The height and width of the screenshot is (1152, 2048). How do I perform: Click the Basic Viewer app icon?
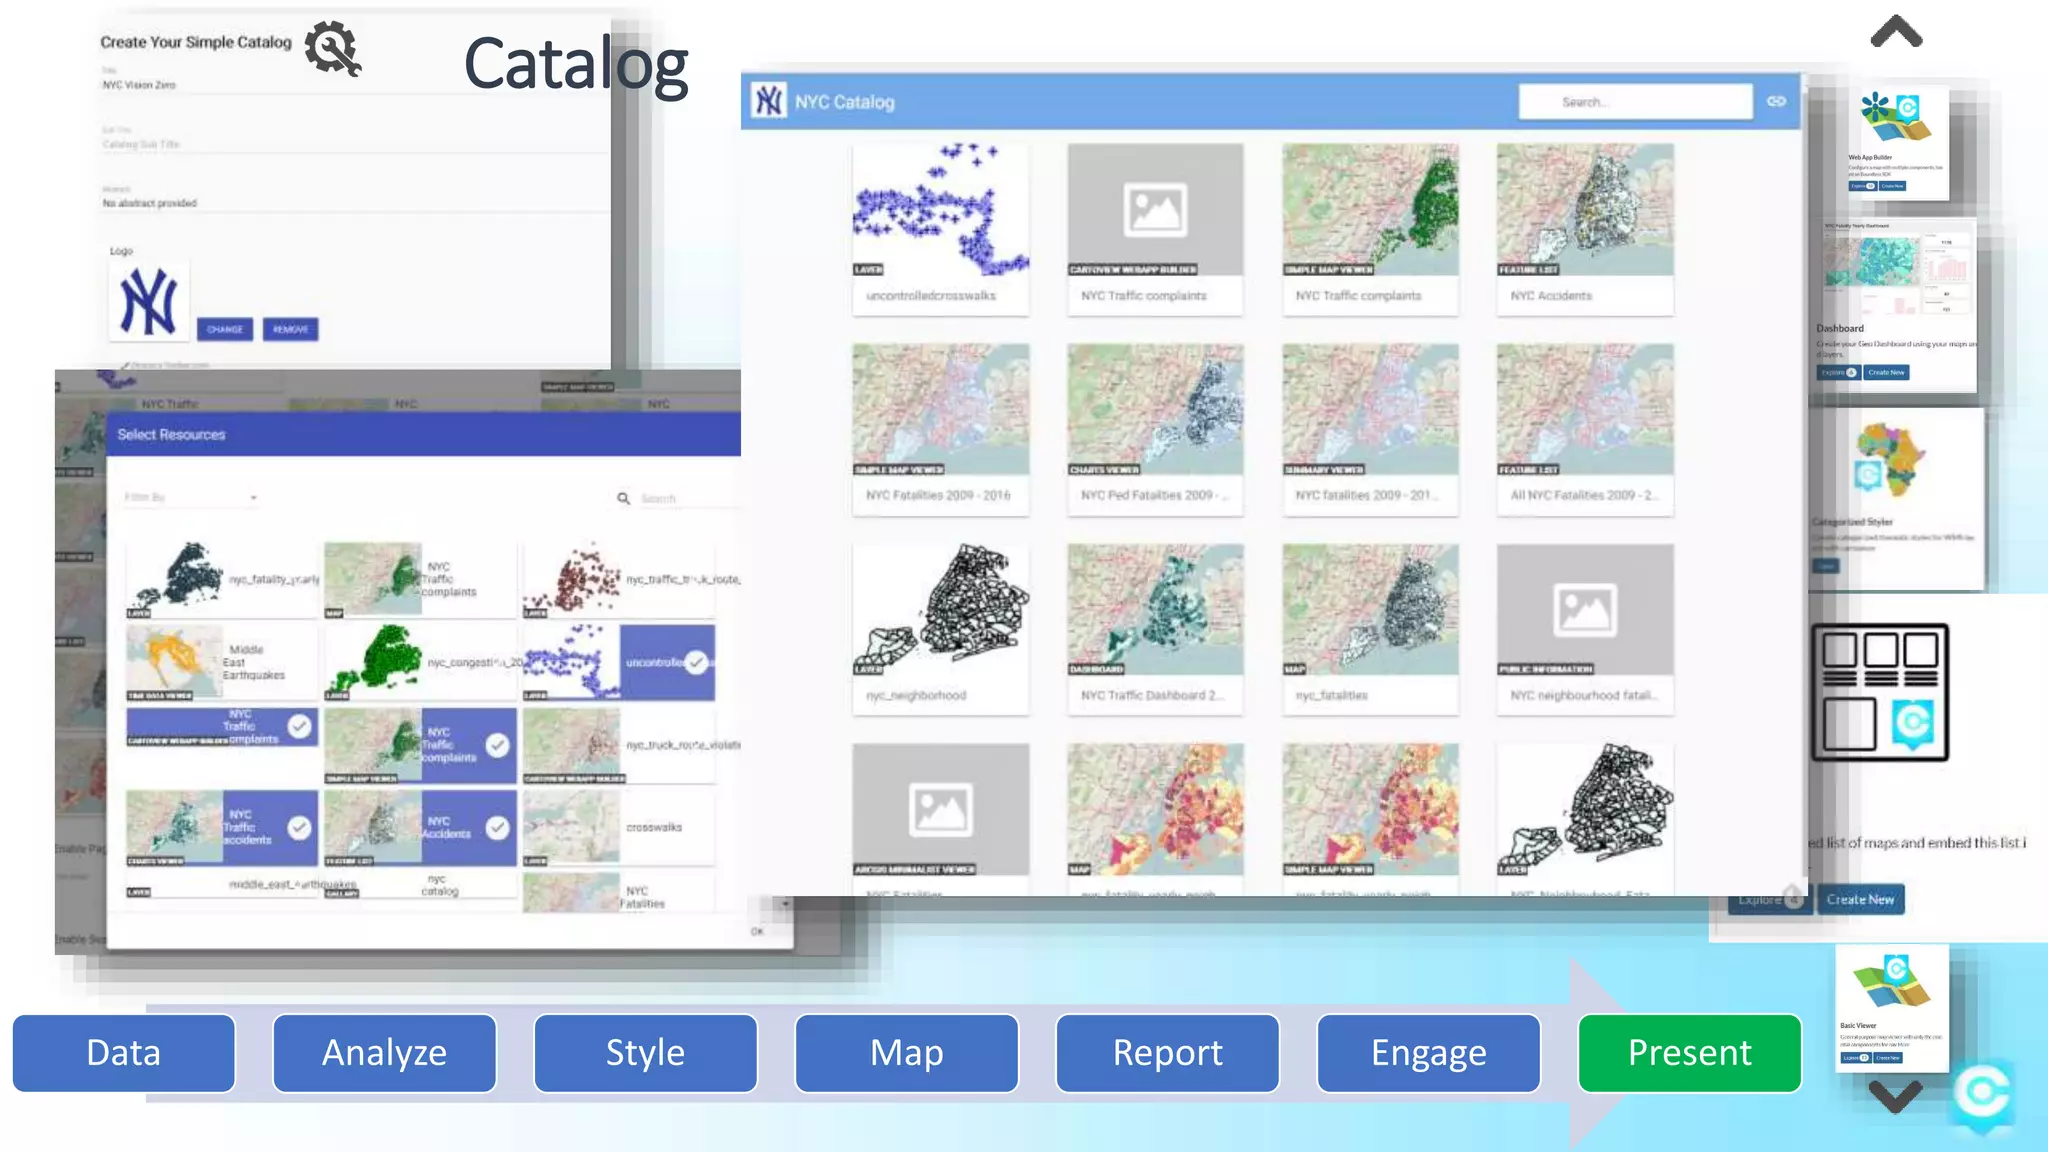[1892, 982]
